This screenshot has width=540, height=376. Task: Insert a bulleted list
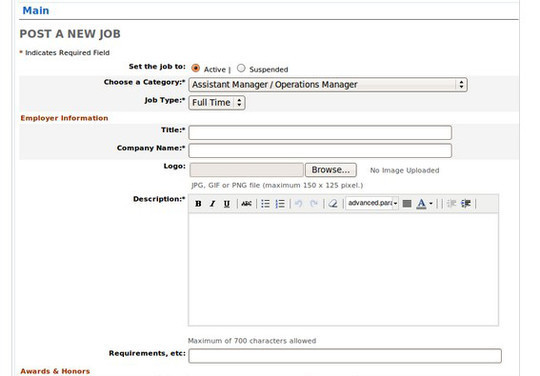(265, 203)
